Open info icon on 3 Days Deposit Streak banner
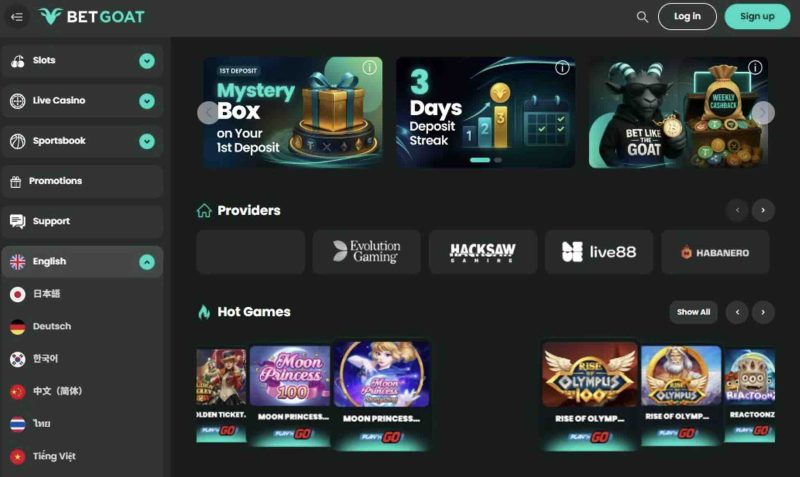The image size is (800, 477). pos(562,67)
